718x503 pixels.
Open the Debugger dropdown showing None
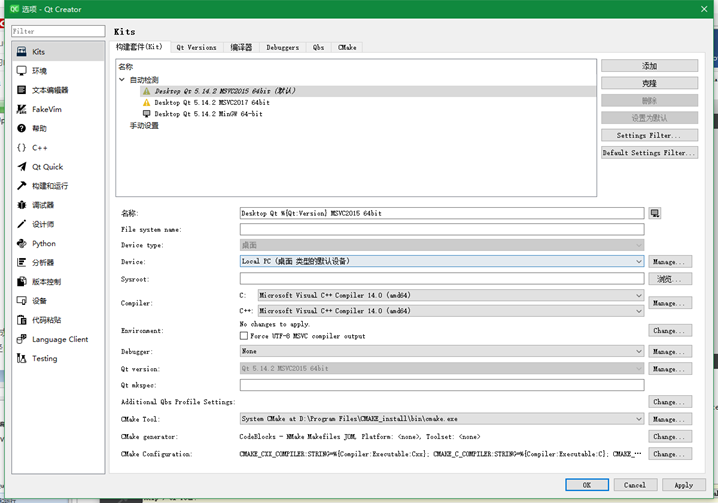[442, 351]
